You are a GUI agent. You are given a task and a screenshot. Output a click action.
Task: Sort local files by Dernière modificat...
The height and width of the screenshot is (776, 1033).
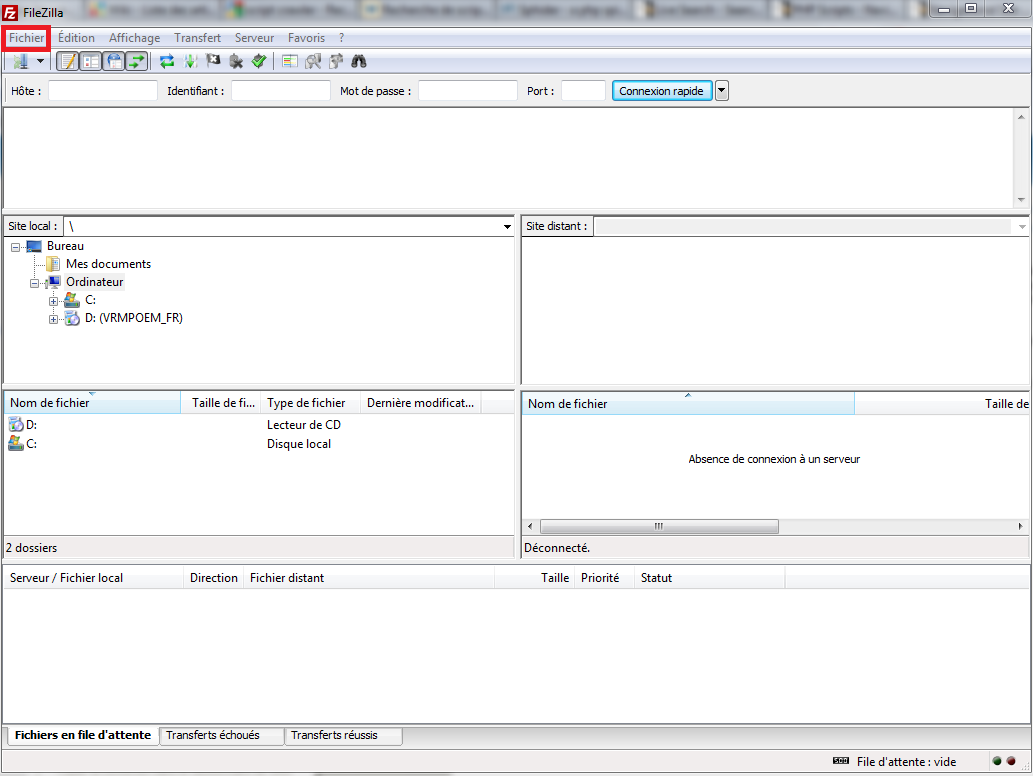421,403
